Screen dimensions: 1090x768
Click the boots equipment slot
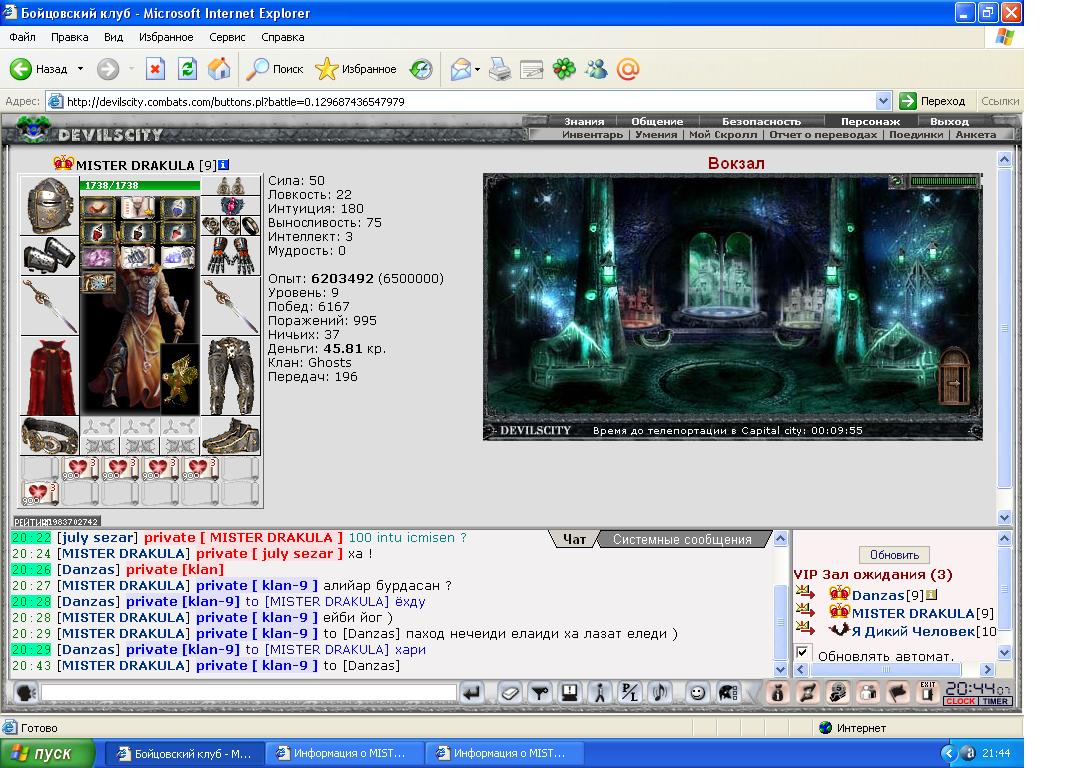(x=231, y=436)
